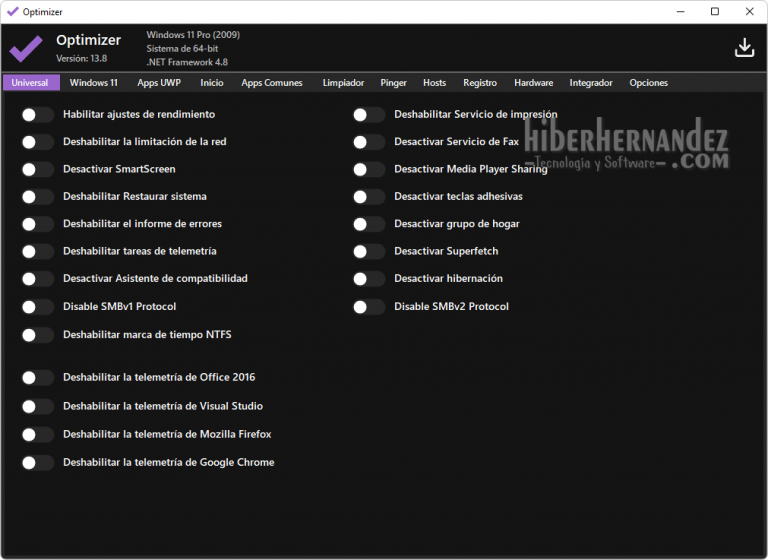
Task: Click the small Optimizer title bar icon
Action: click(12, 11)
